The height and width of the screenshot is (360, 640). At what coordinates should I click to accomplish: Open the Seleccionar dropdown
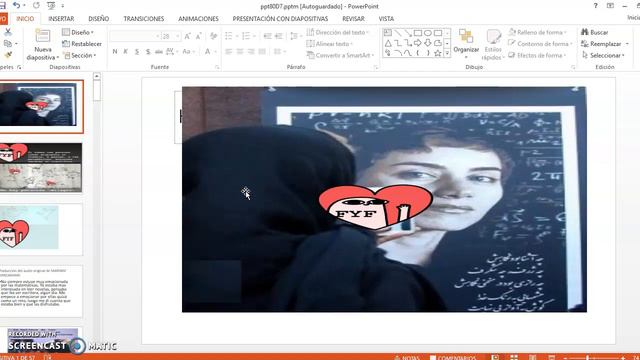point(603,55)
